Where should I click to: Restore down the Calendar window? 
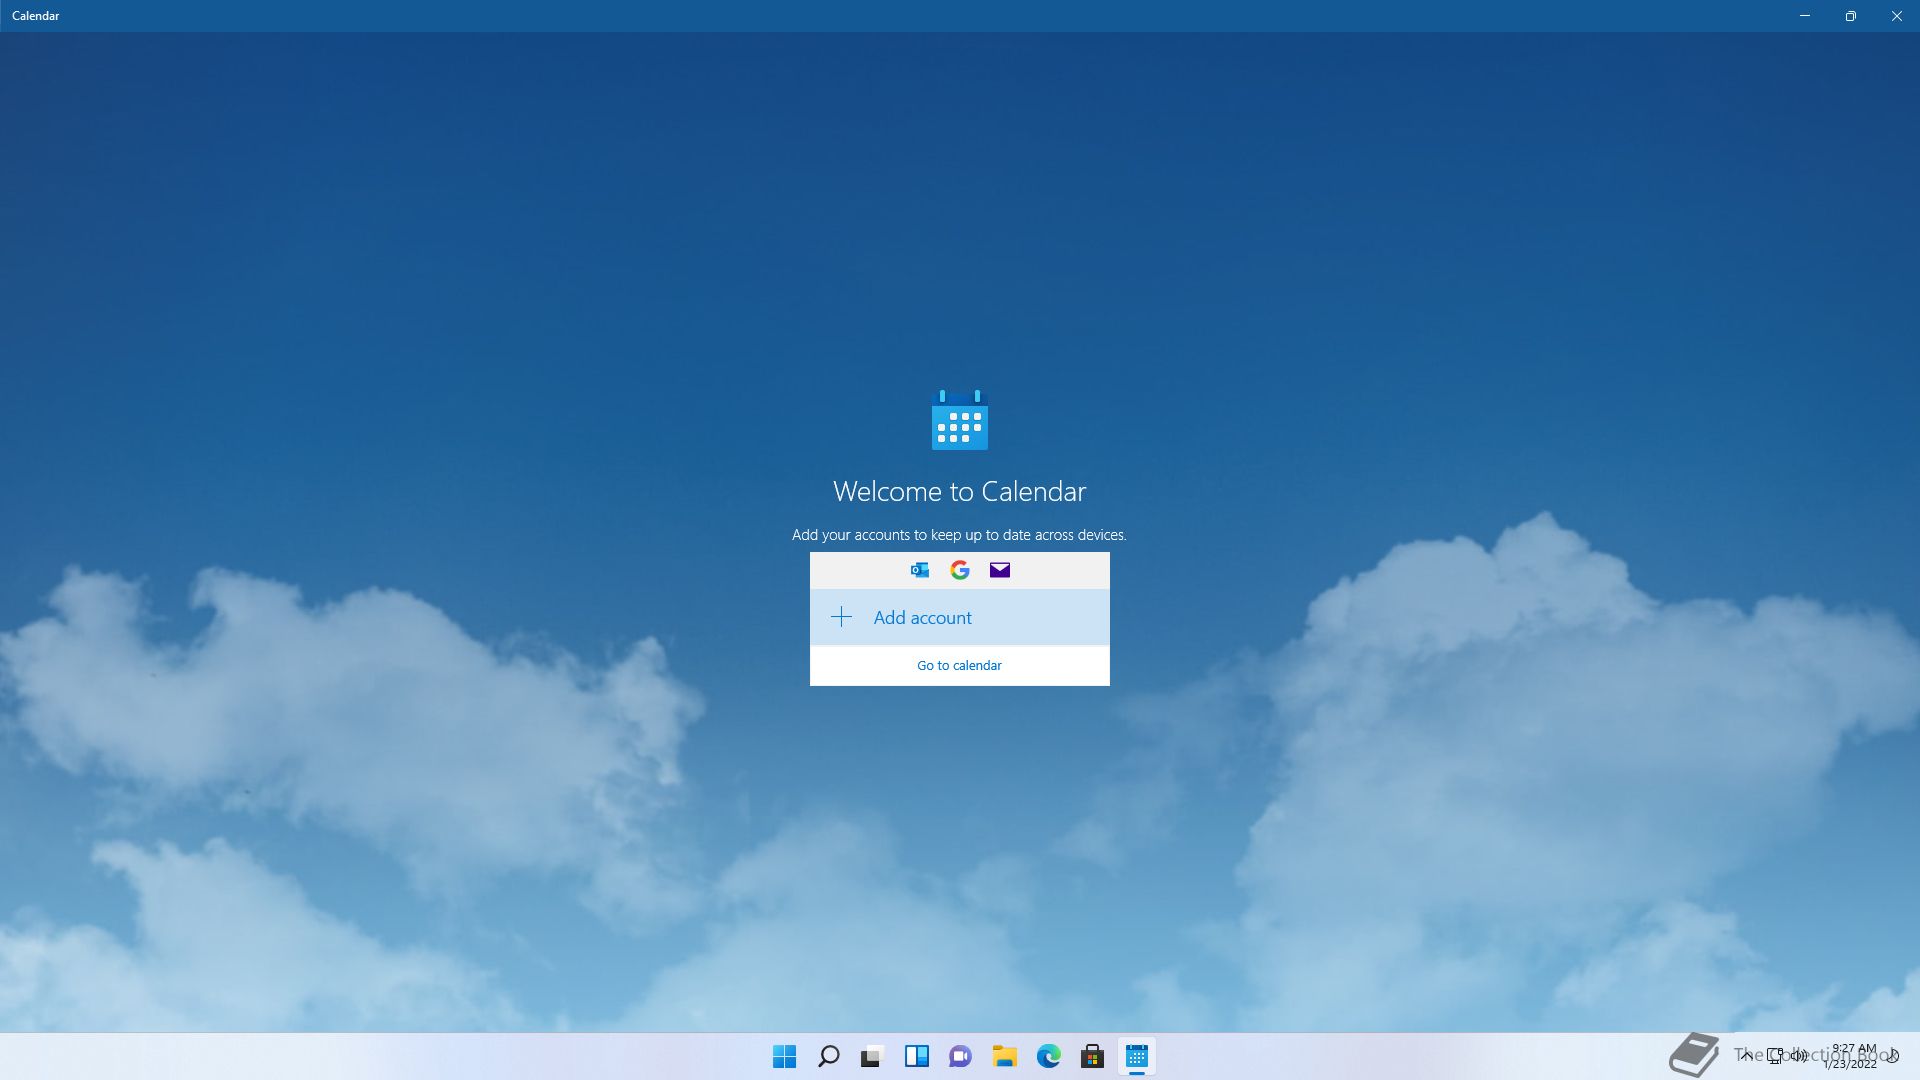click(x=1851, y=16)
